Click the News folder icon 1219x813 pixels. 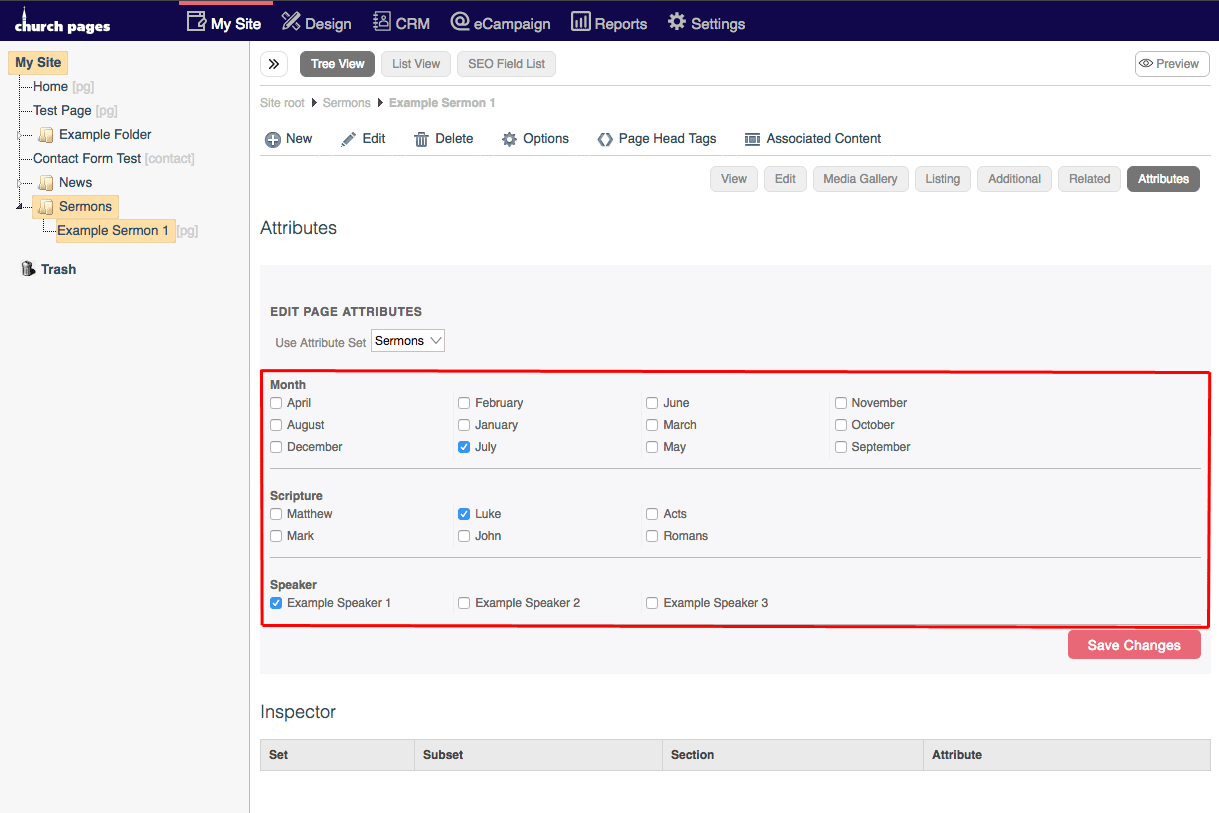click(46, 183)
